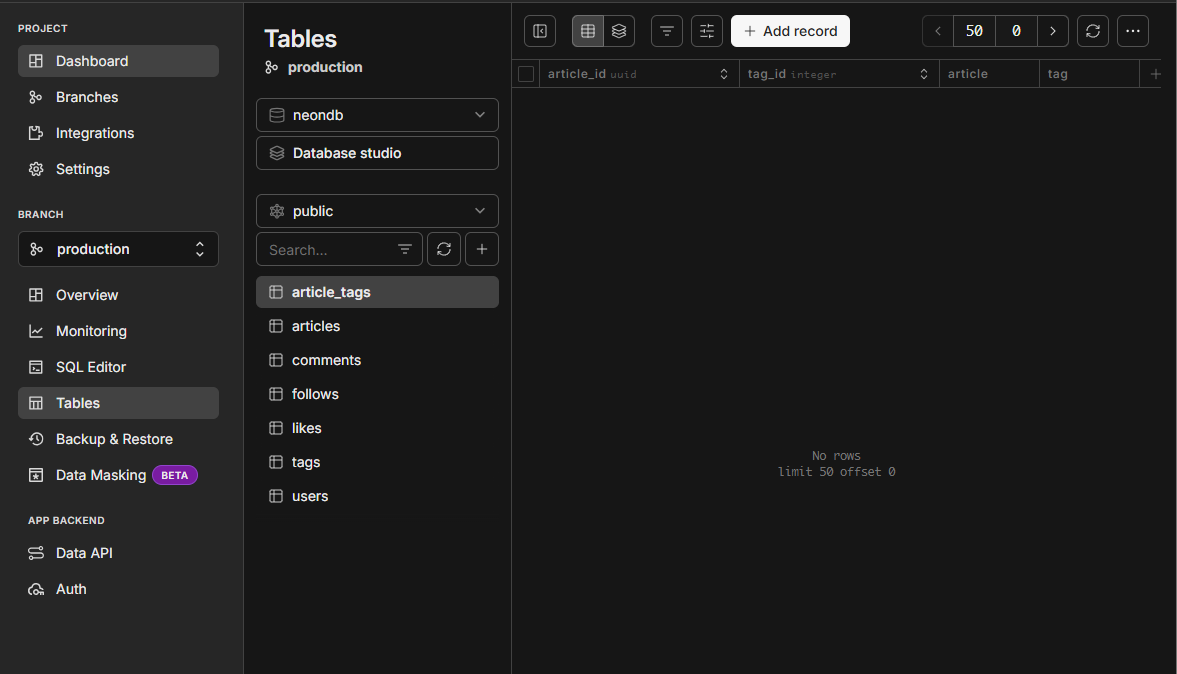1177x674 pixels.
Task: Refresh table rows icon
Action: [1093, 31]
